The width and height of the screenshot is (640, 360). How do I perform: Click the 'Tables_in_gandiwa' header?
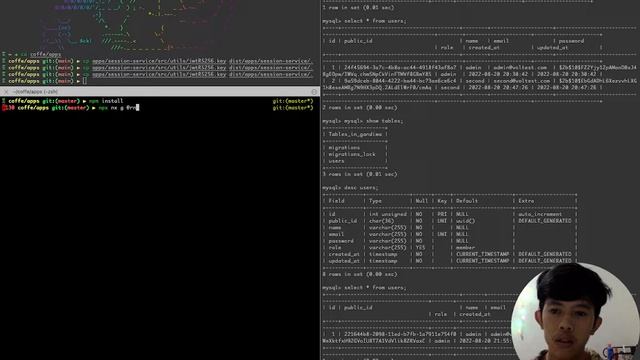pyautogui.click(x=355, y=134)
